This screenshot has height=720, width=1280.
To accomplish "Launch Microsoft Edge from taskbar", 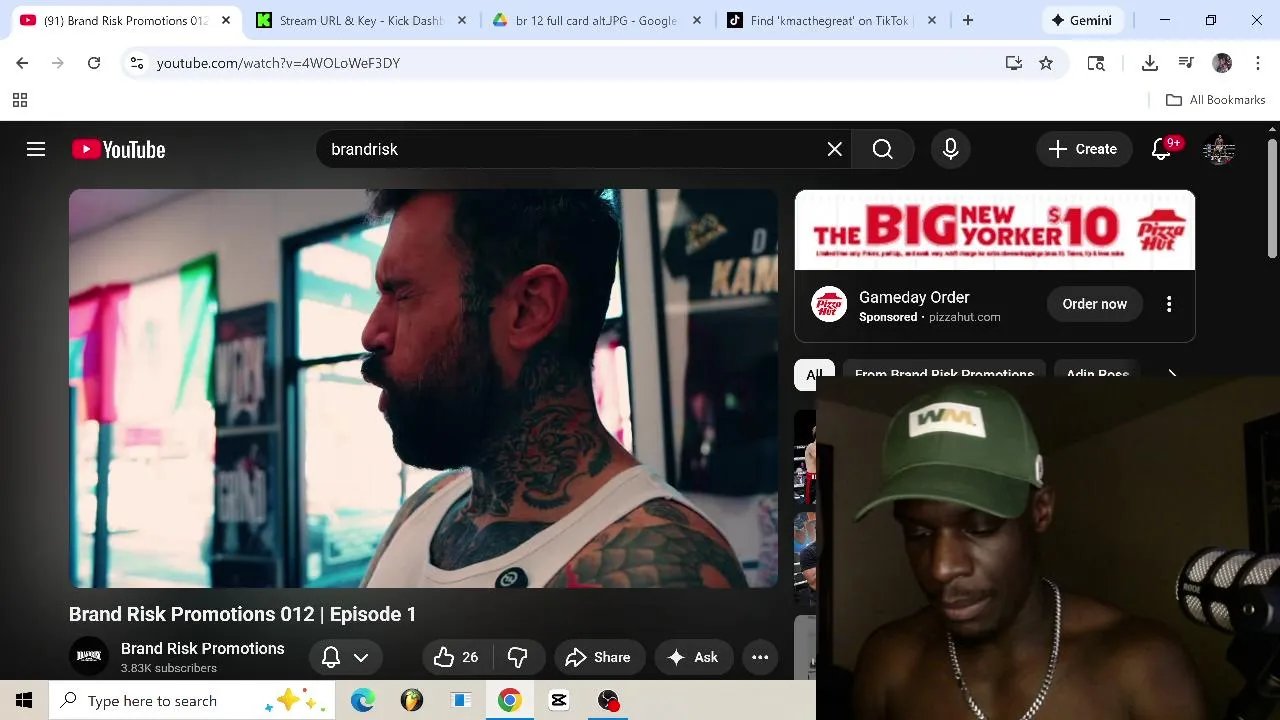I will pos(362,701).
